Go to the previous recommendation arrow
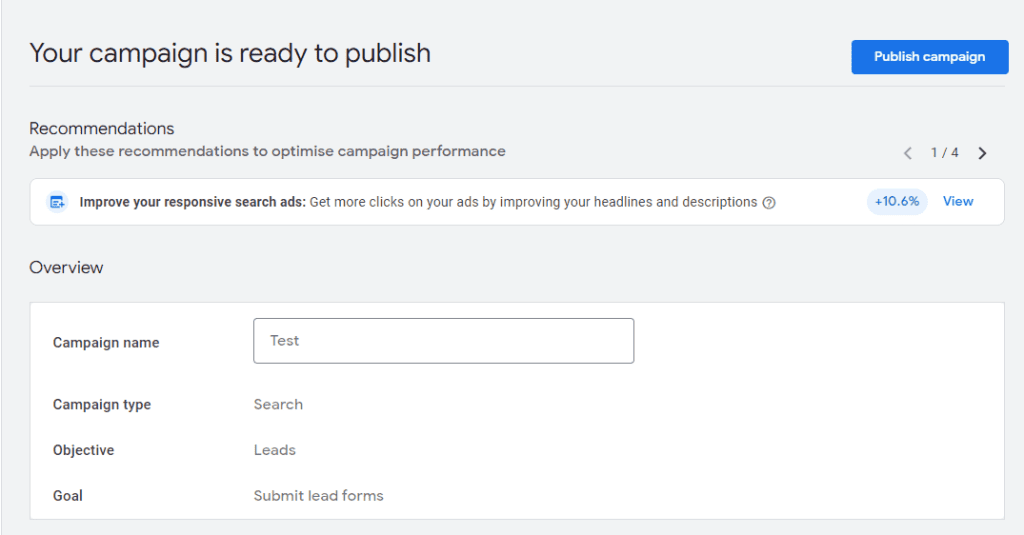 (908, 154)
